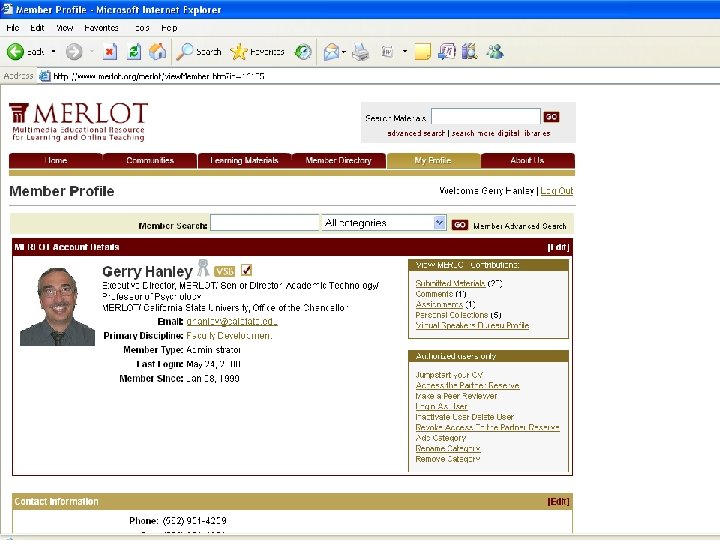Image resolution: width=720 pixels, height=540 pixels.
Task: Click the Edit page icon in toolbar
Action: pos(387,52)
